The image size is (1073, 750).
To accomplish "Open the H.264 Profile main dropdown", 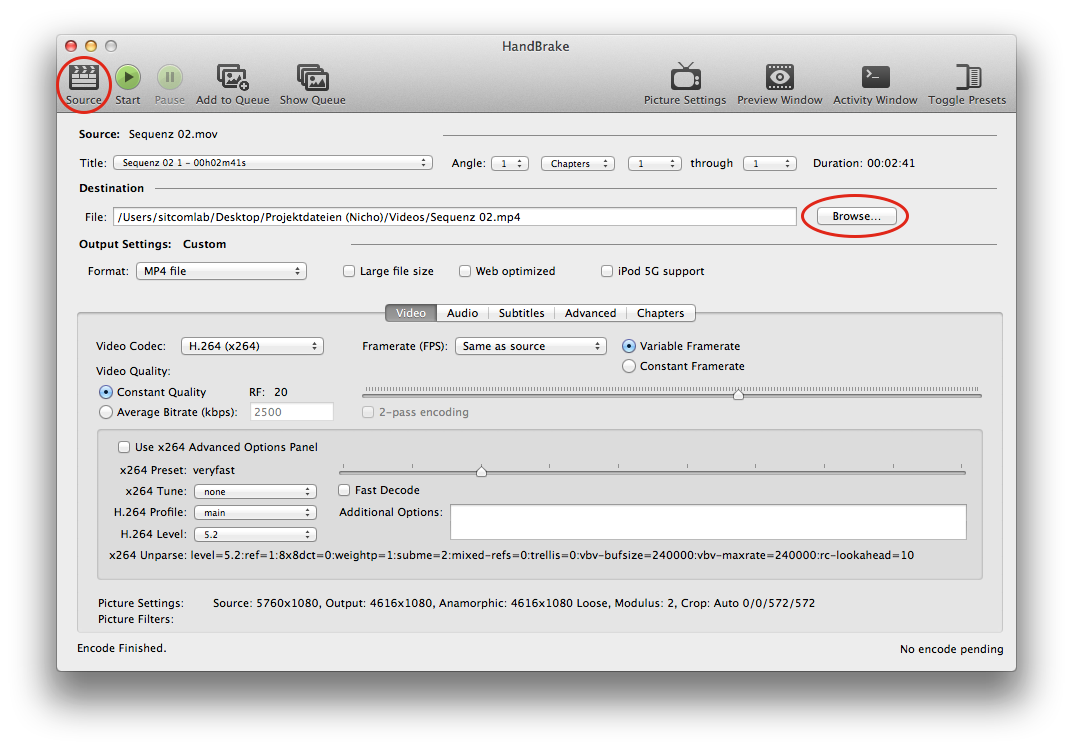I will pyautogui.click(x=255, y=513).
